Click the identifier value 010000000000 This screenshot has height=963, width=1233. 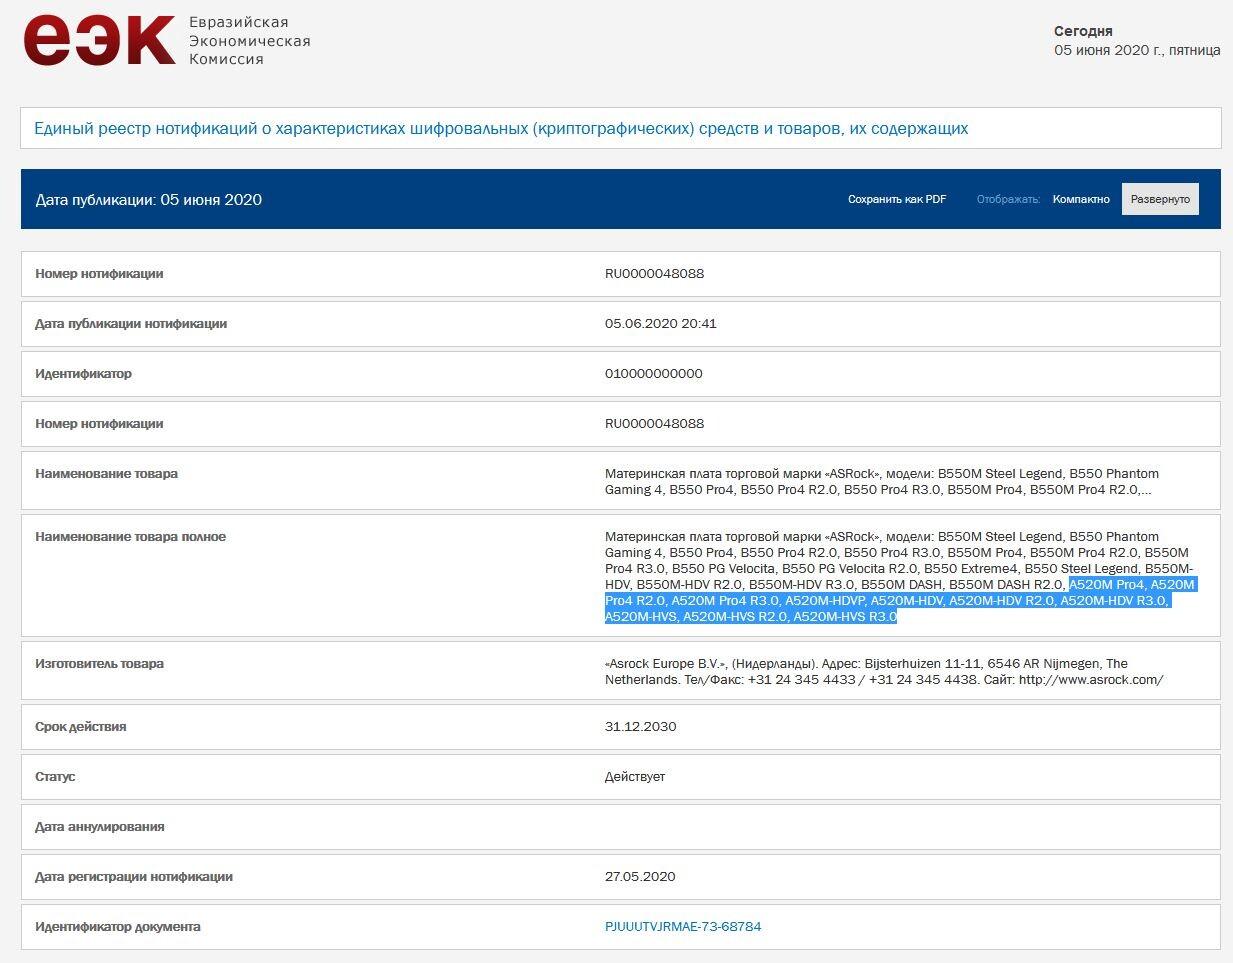coord(653,373)
